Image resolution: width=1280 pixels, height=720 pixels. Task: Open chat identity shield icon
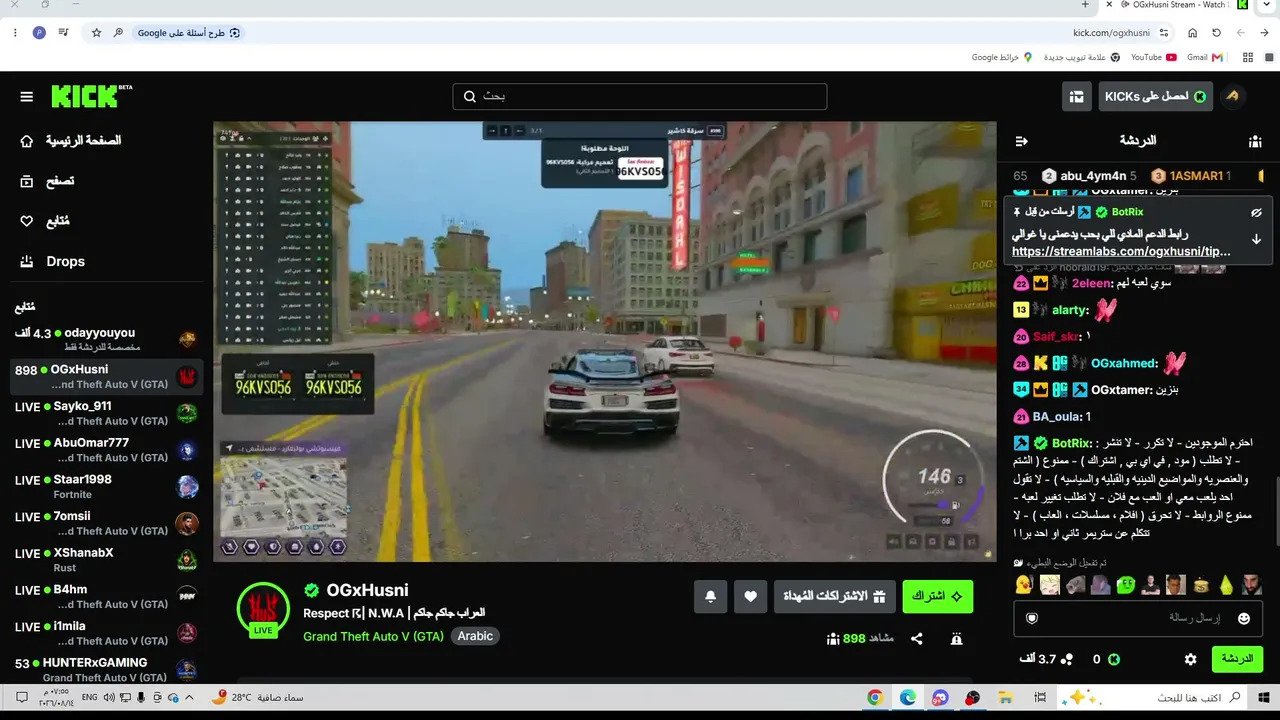(1032, 618)
